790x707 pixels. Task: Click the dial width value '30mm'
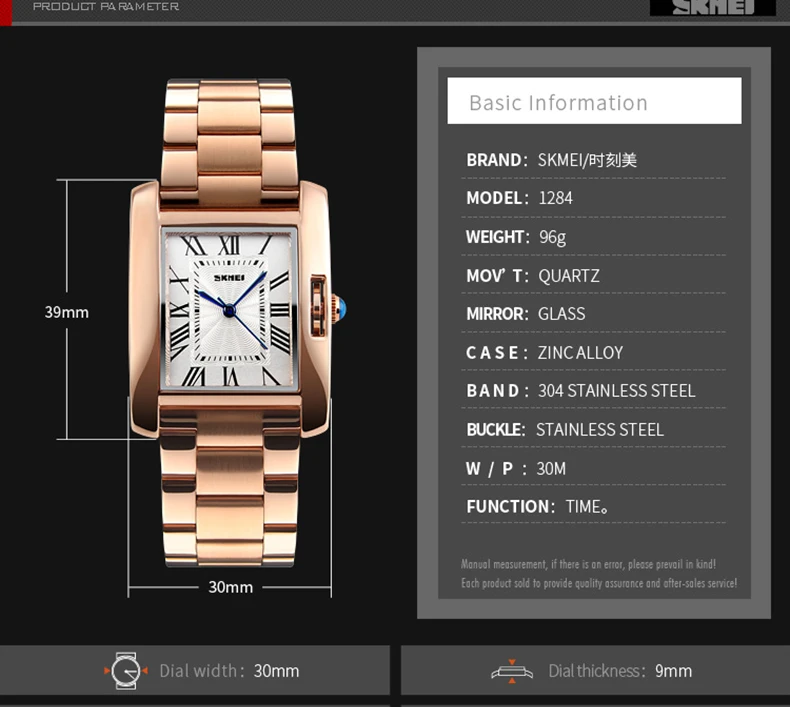coord(277,671)
